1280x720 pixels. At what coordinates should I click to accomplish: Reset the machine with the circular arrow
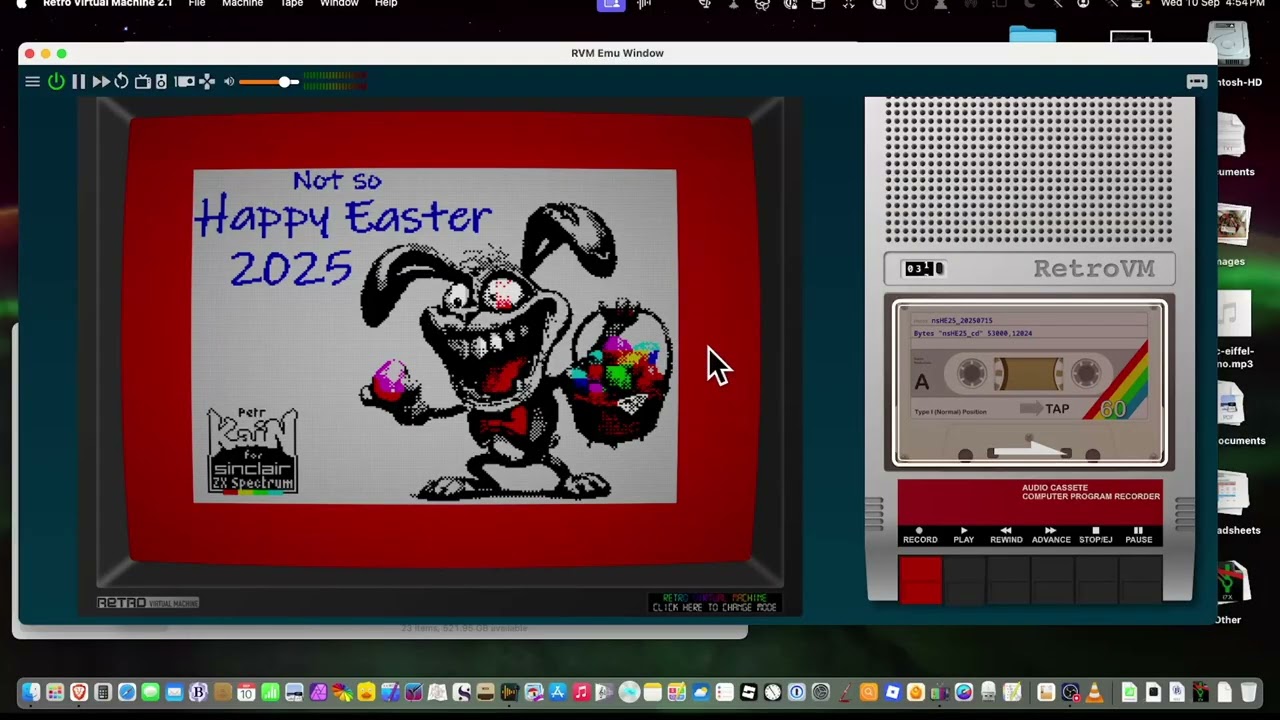pos(121,82)
